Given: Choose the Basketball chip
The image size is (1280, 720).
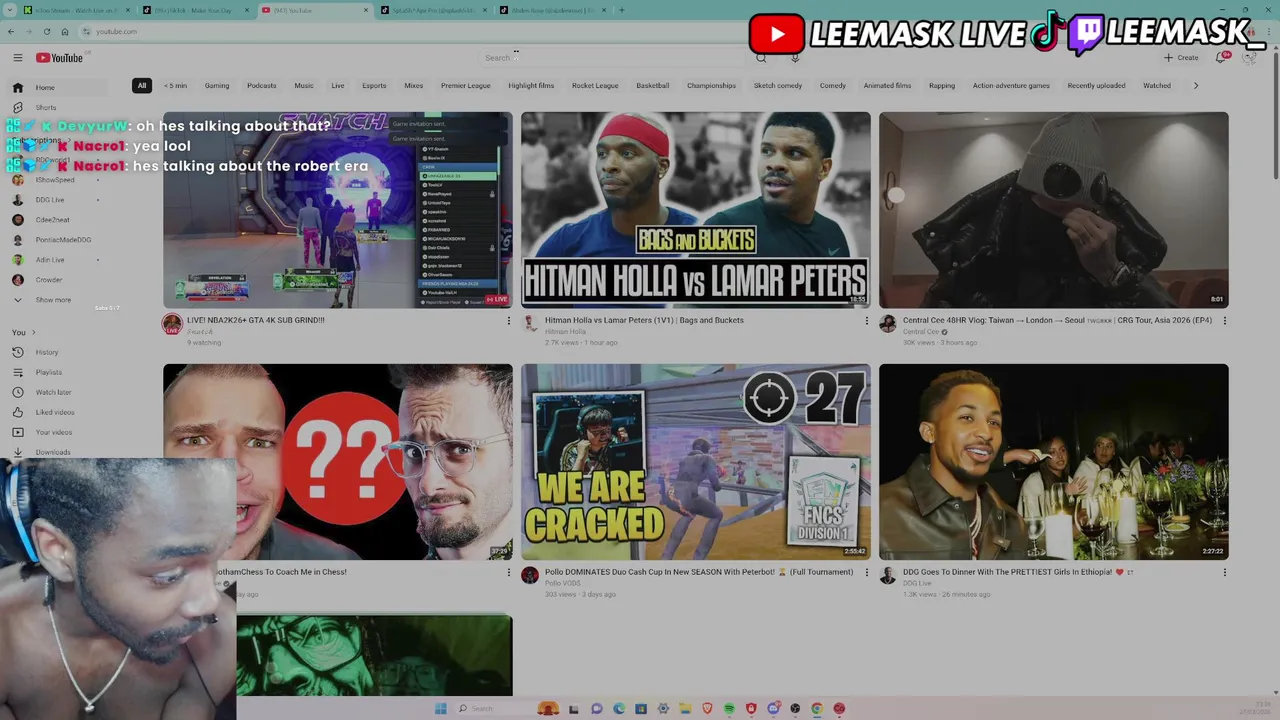Looking at the screenshot, I should (x=653, y=86).
